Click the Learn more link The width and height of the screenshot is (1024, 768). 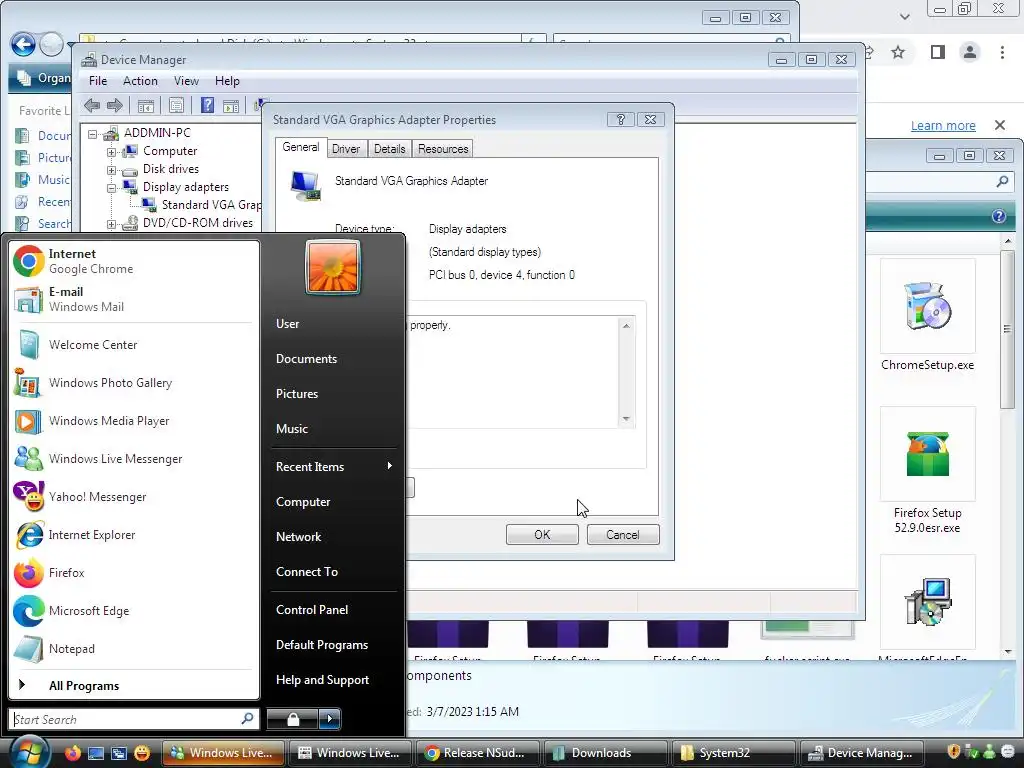(943, 125)
